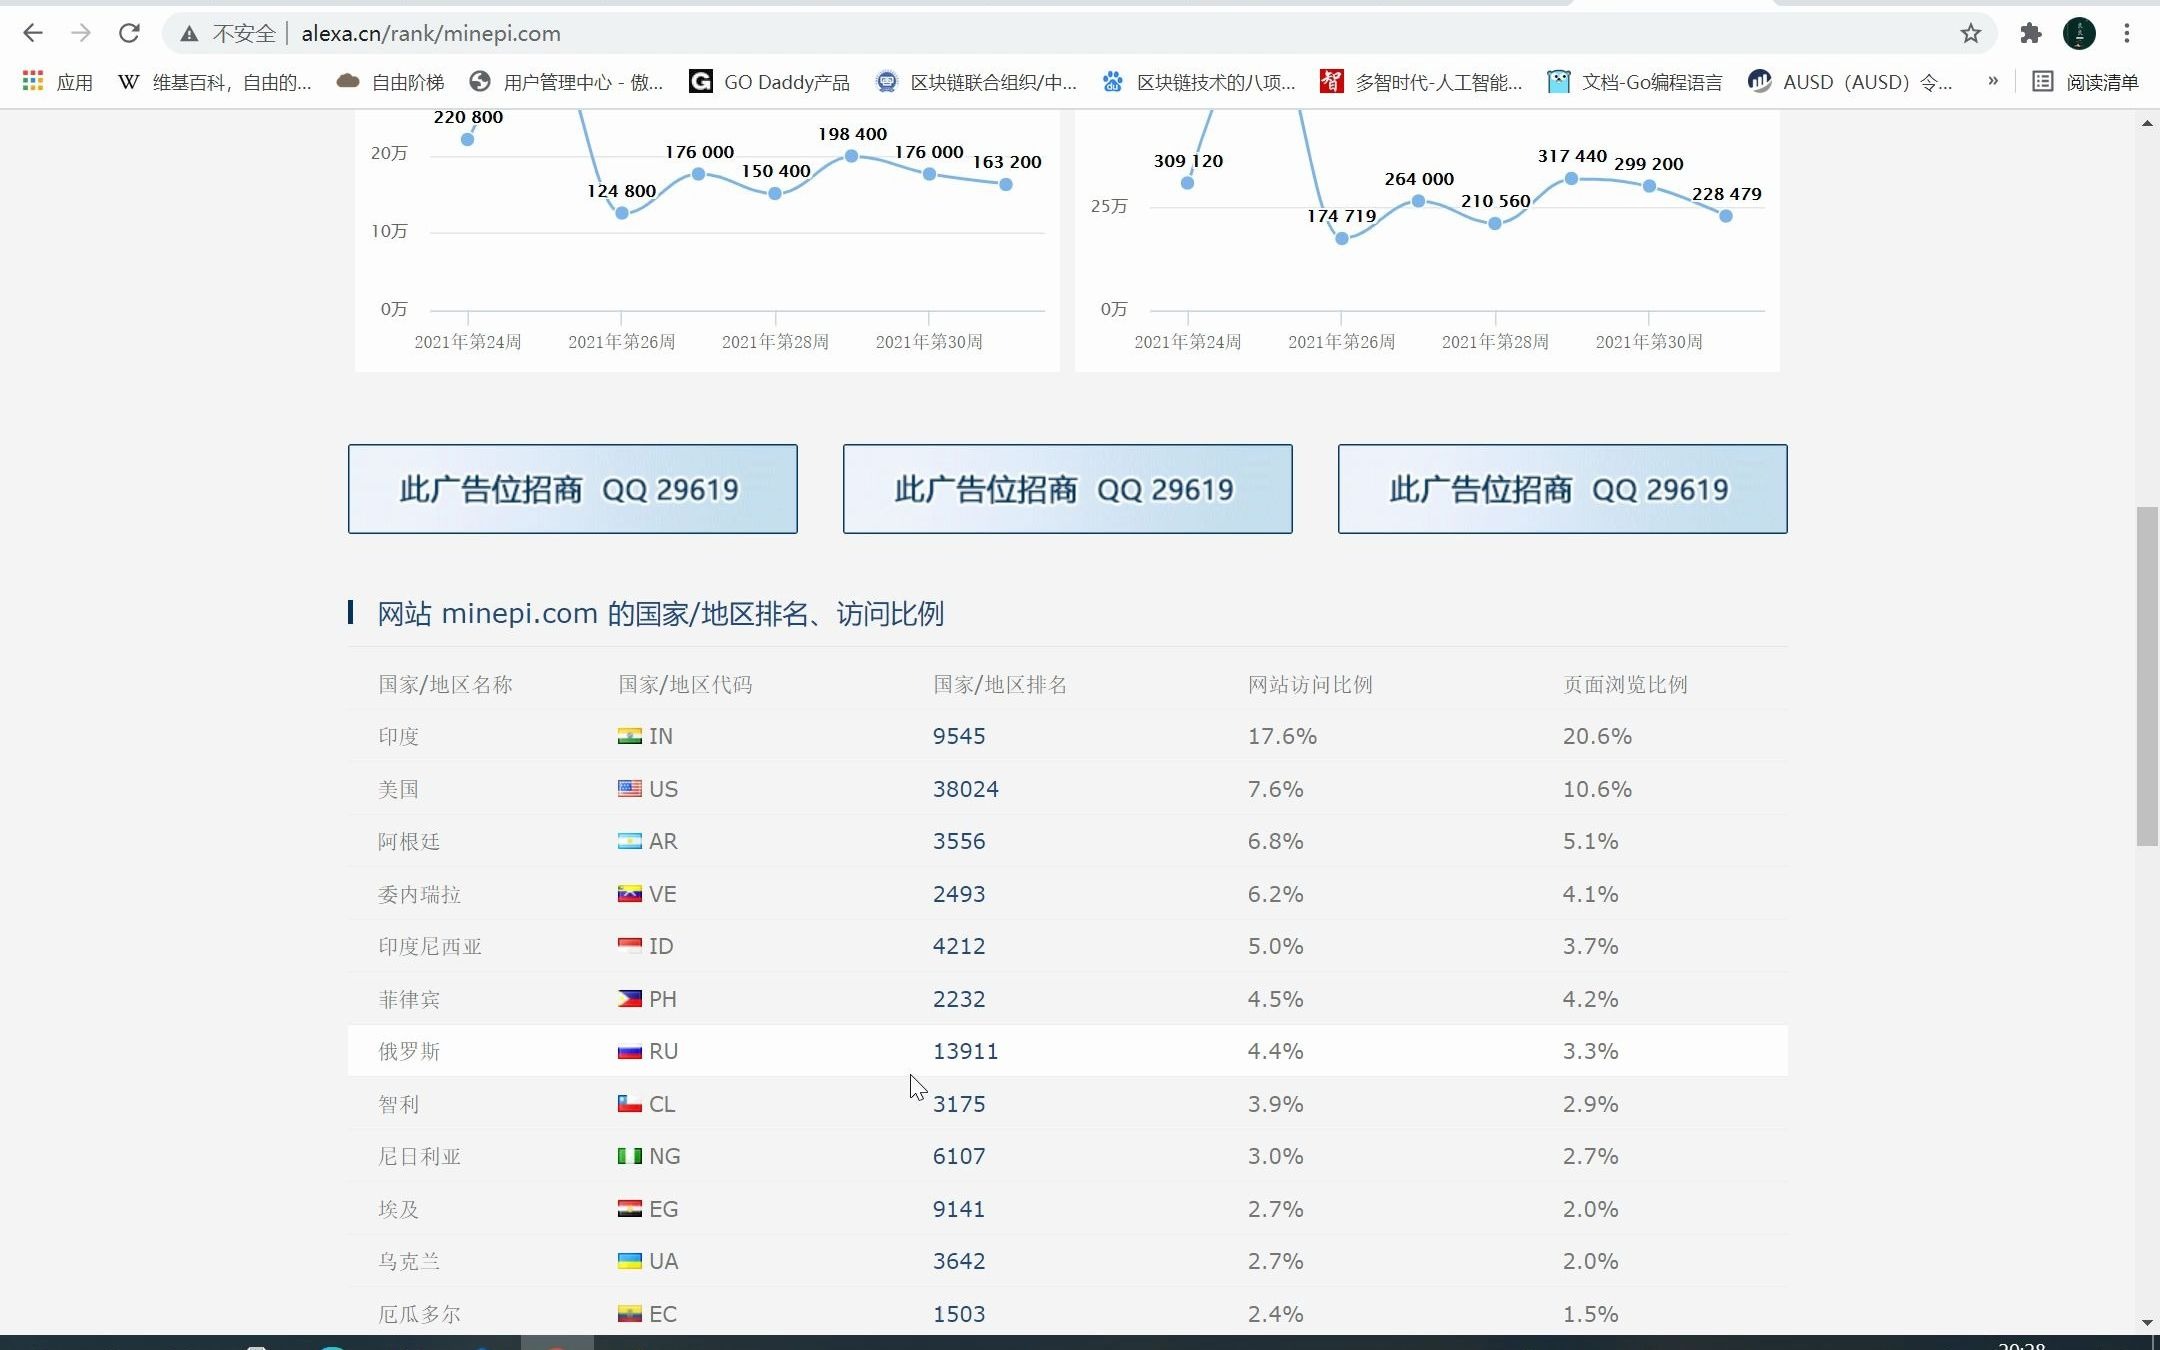Click the US rank 38024
2160x1350 pixels.
coord(966,790)
